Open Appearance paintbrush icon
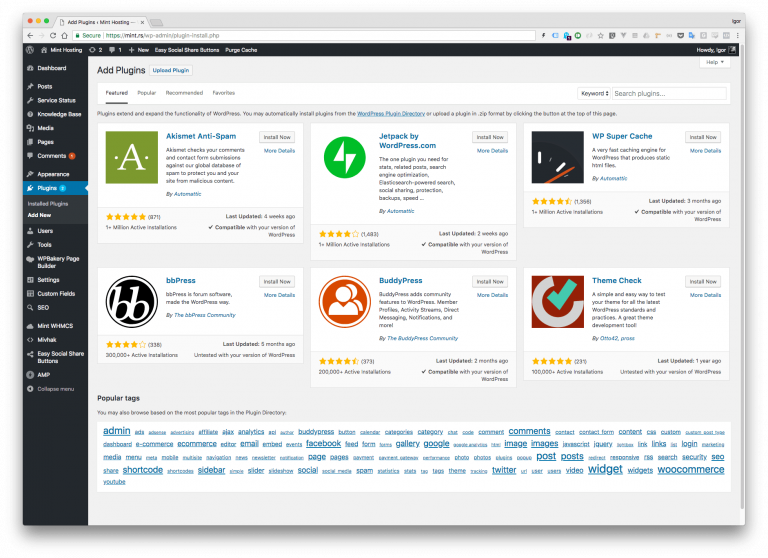The width and height of the screenshot is (768, 558). click(x=30, y=174)
